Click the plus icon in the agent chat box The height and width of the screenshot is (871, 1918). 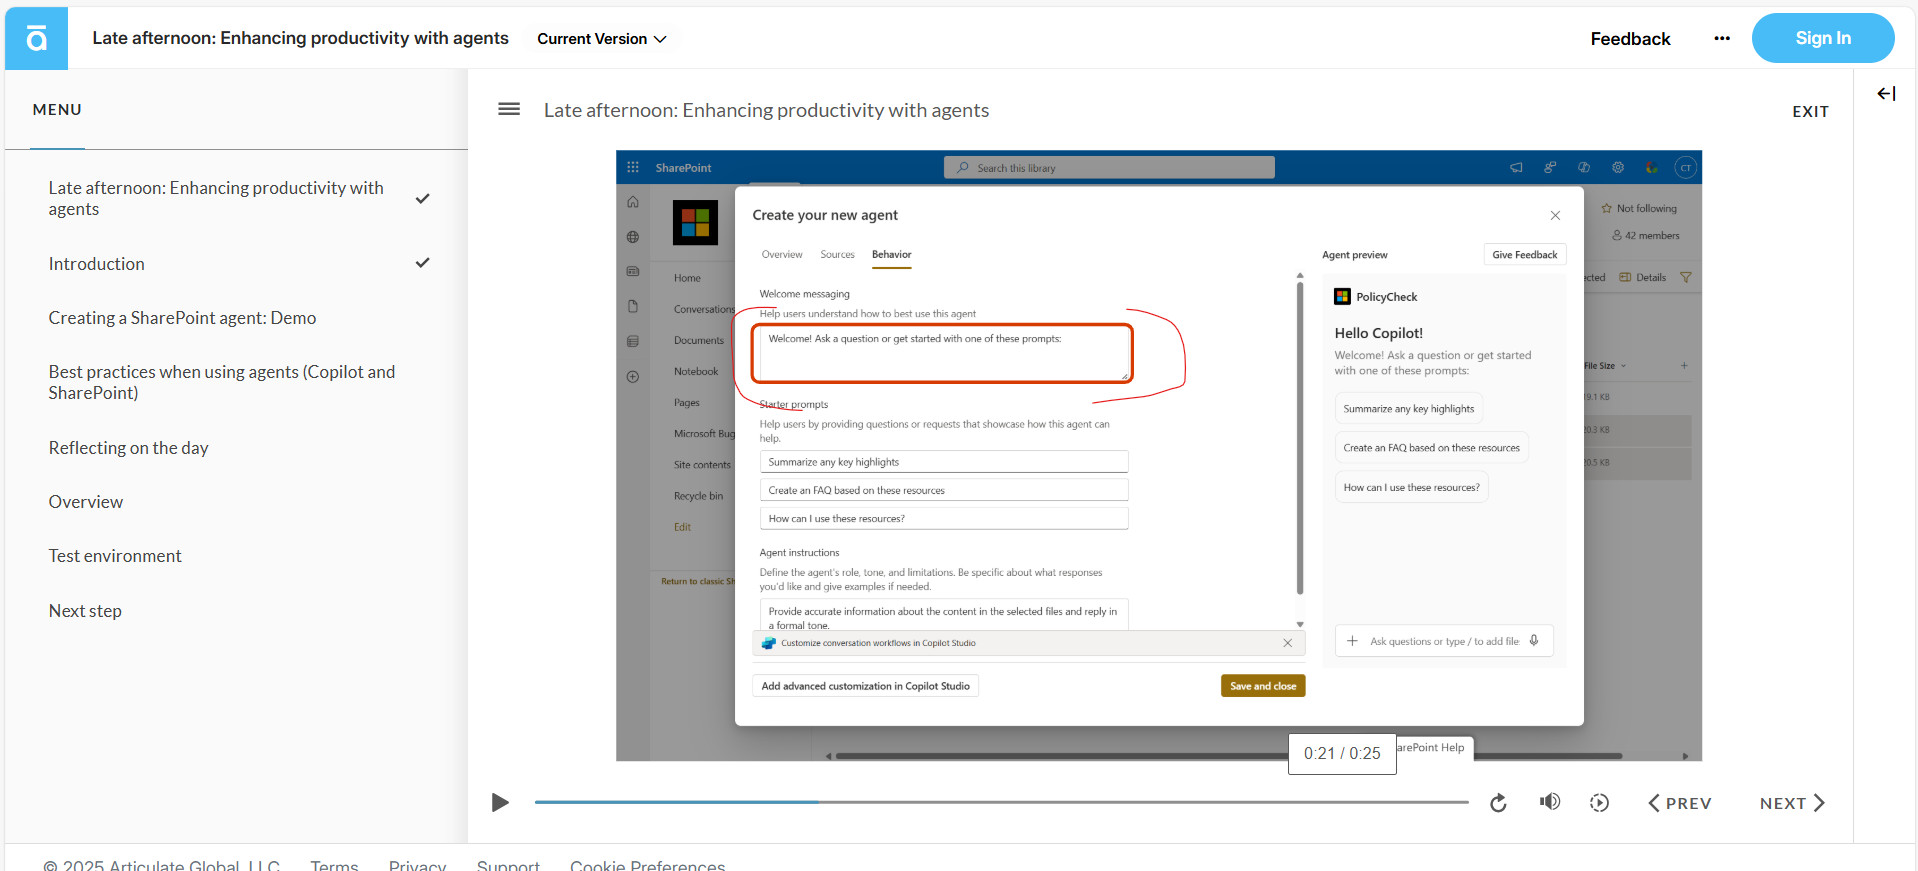[x=1352, y=641]
